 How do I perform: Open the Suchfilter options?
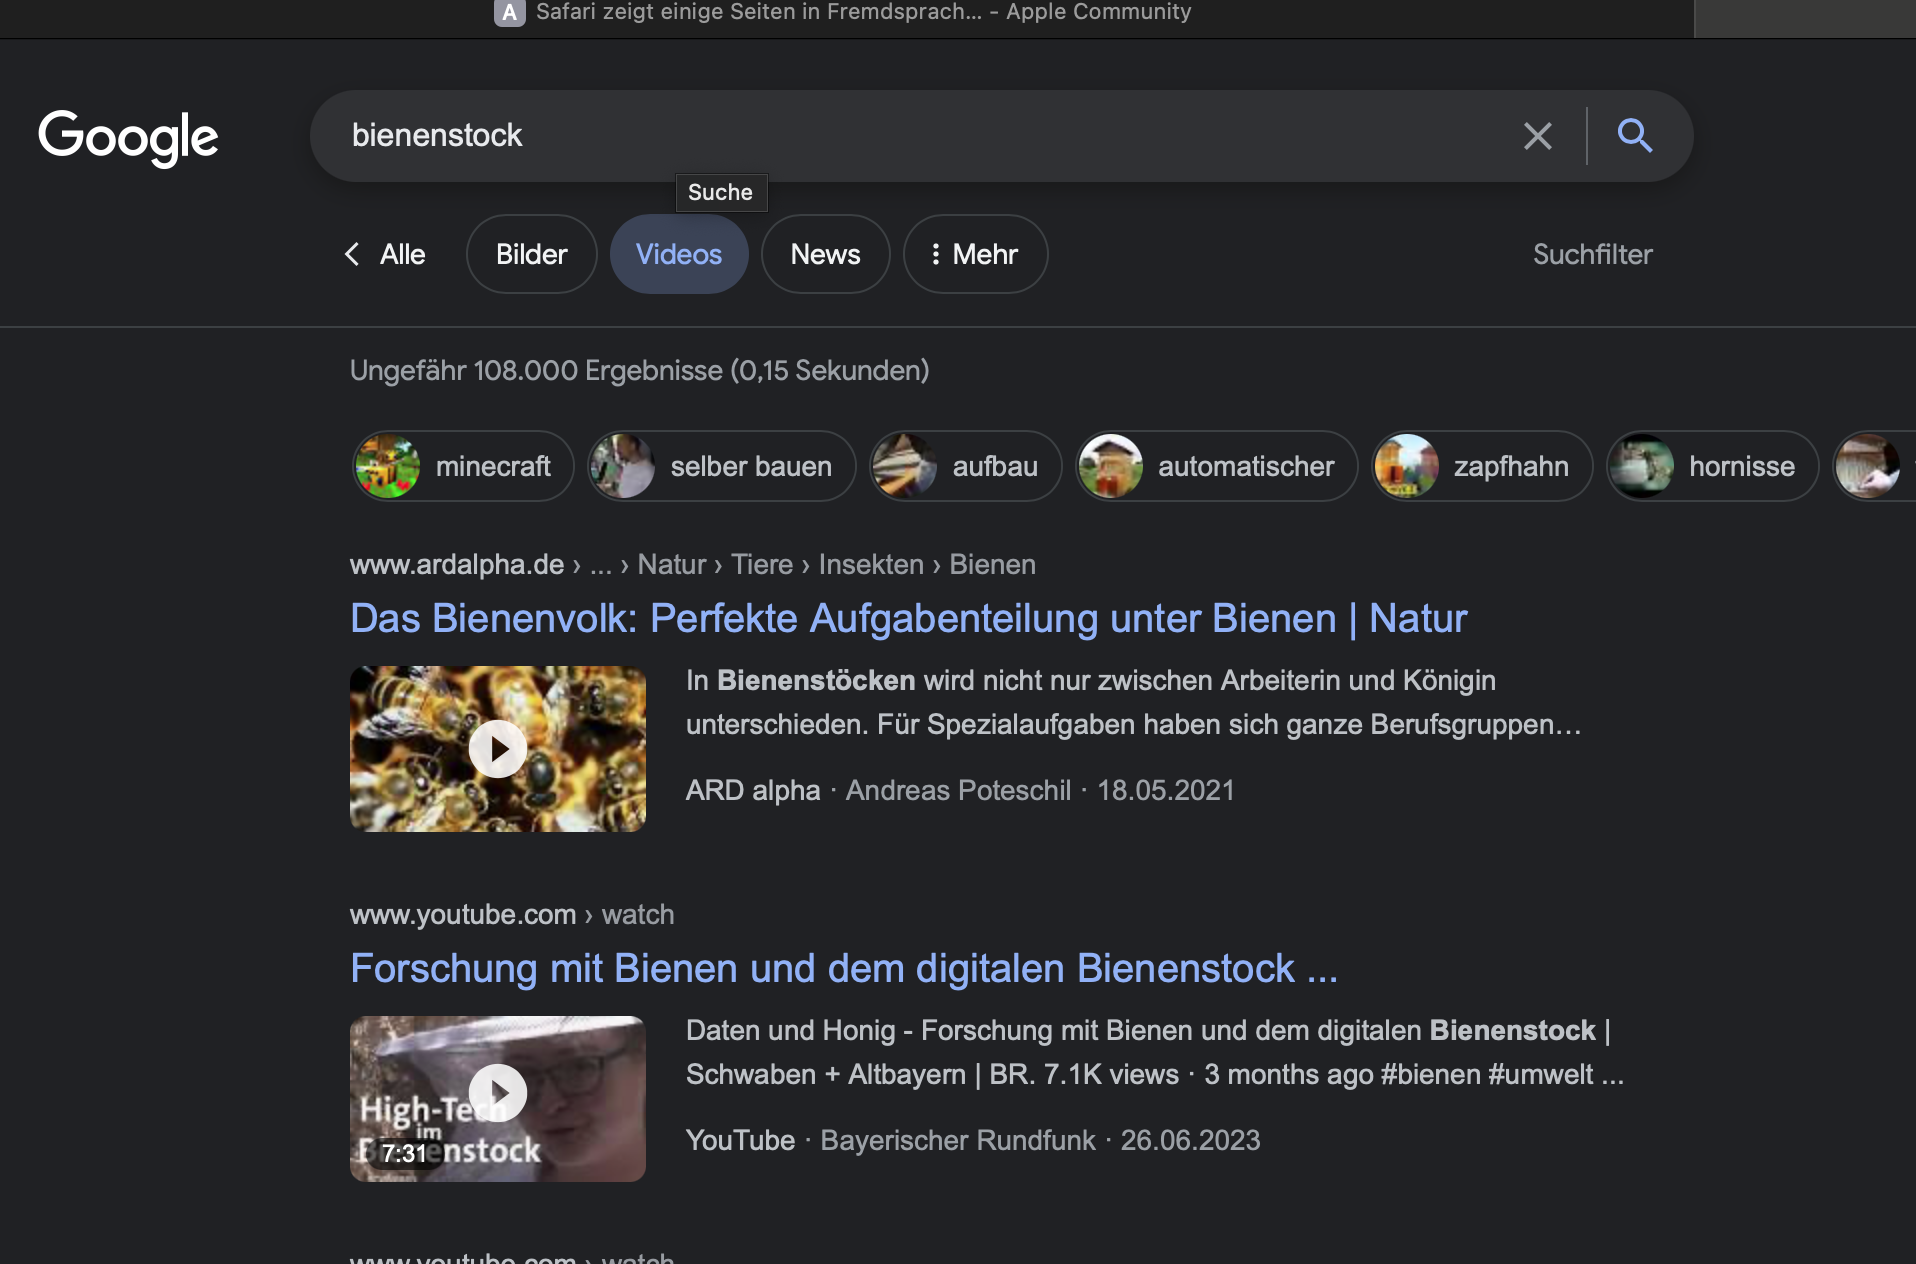pos(1592,254)
